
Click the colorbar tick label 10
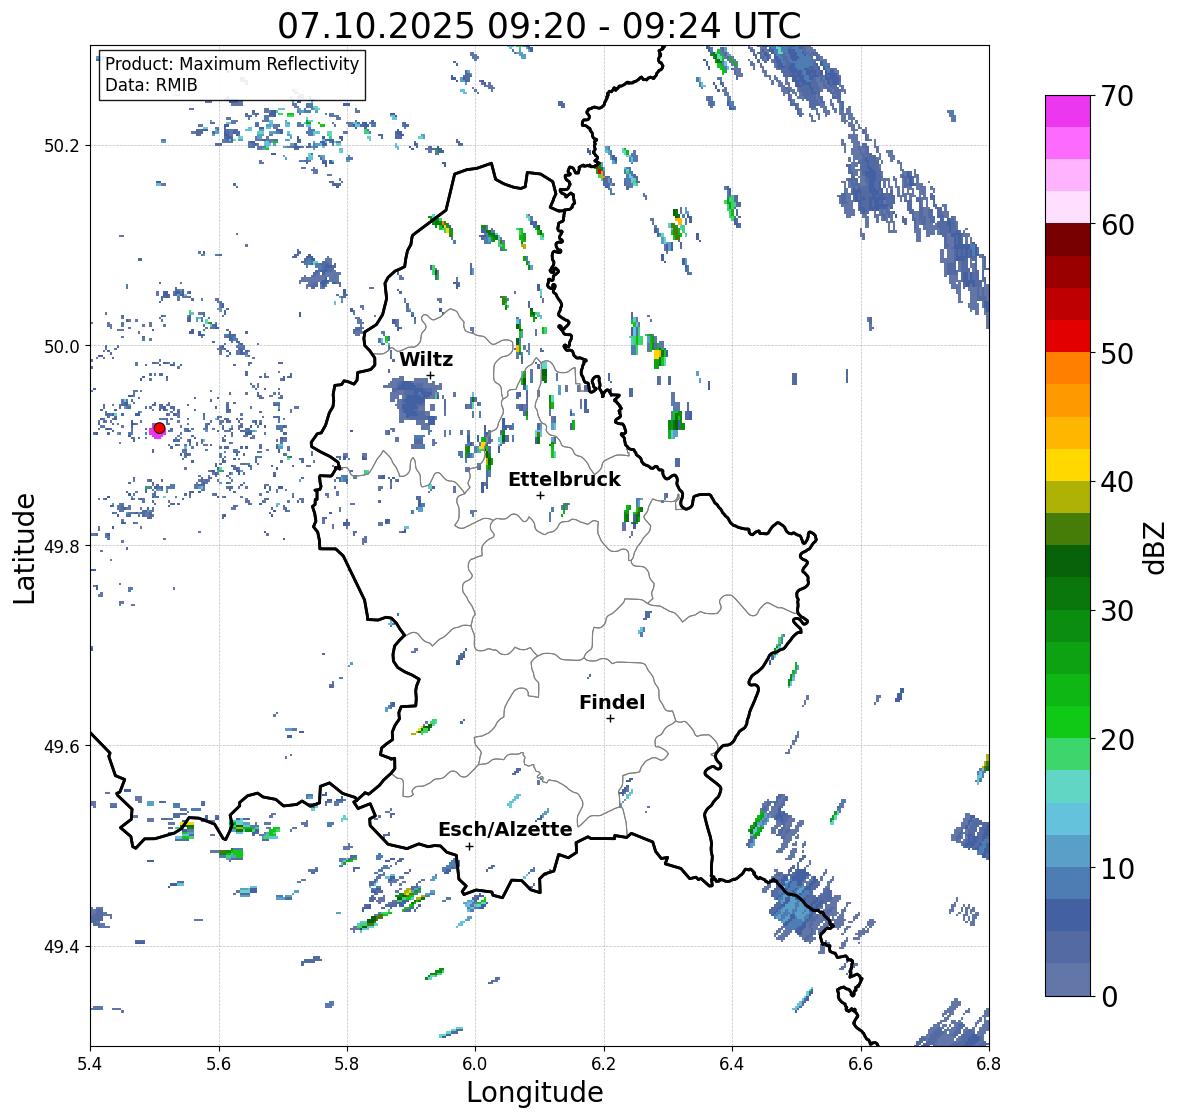click(x=1117, y=868)
